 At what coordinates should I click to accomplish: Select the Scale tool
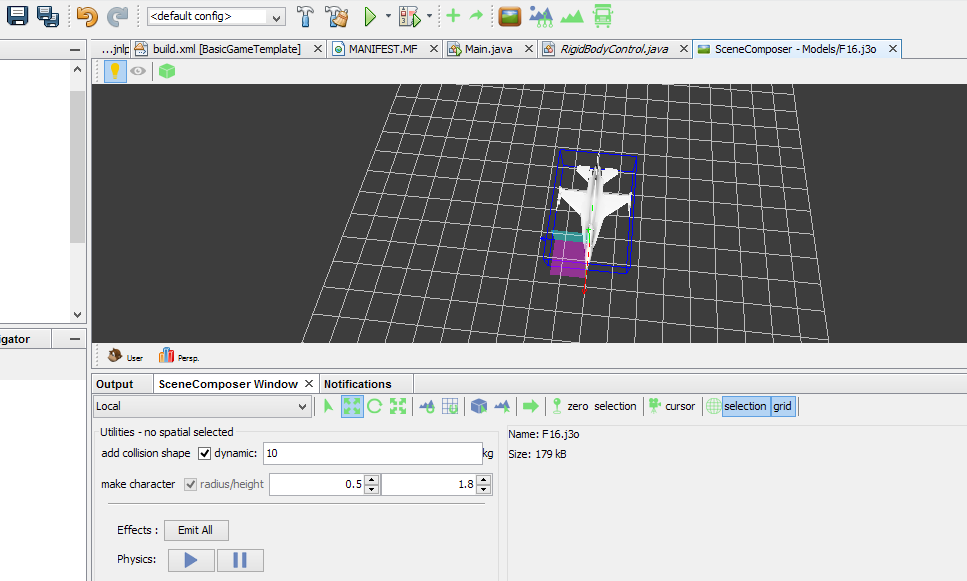click(x=398, y=406)
